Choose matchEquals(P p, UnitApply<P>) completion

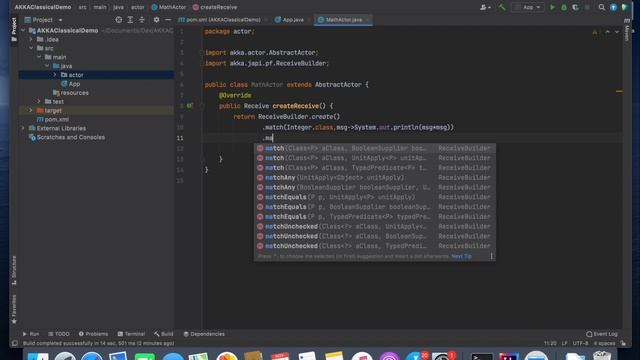[374, 197]
